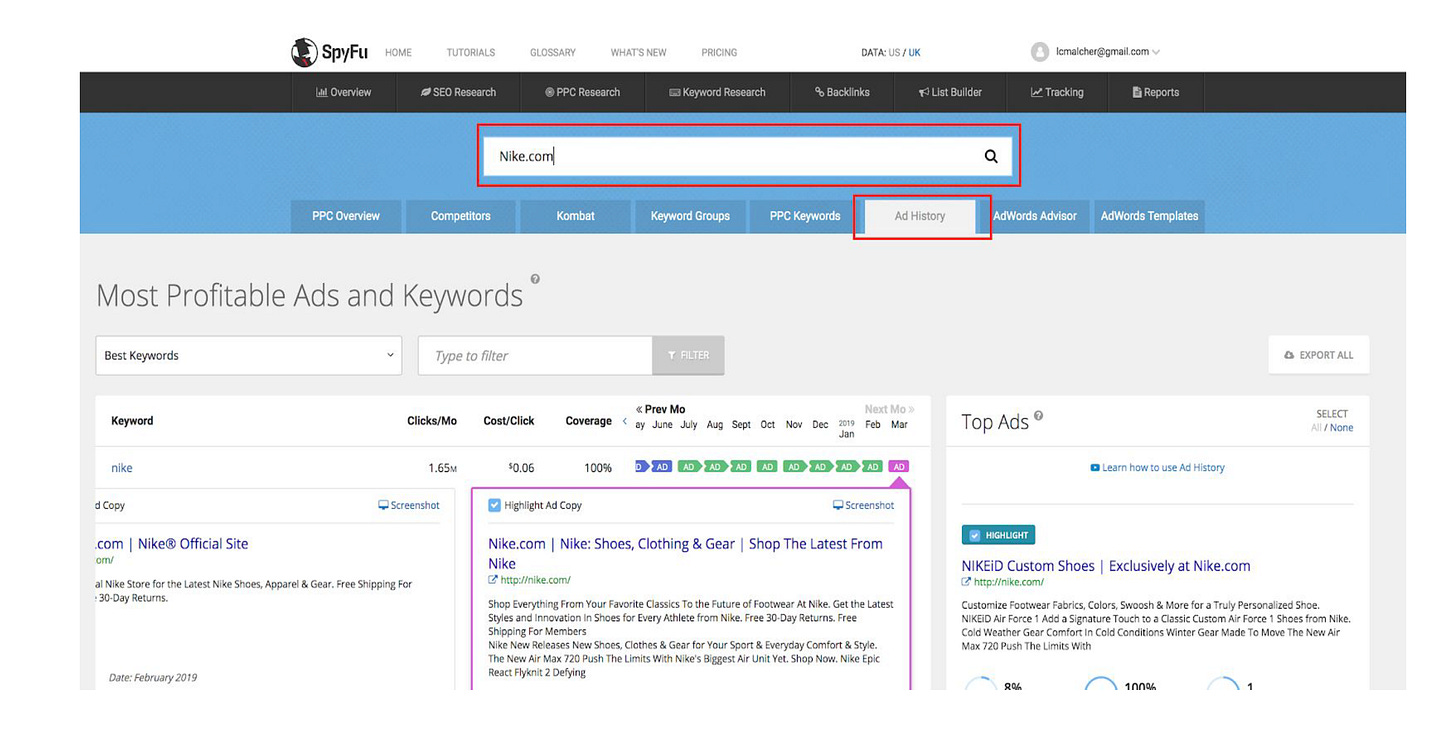Click the green AD marker under December
The width and height of the screenshot is (1456, 736).
[820, 467]
